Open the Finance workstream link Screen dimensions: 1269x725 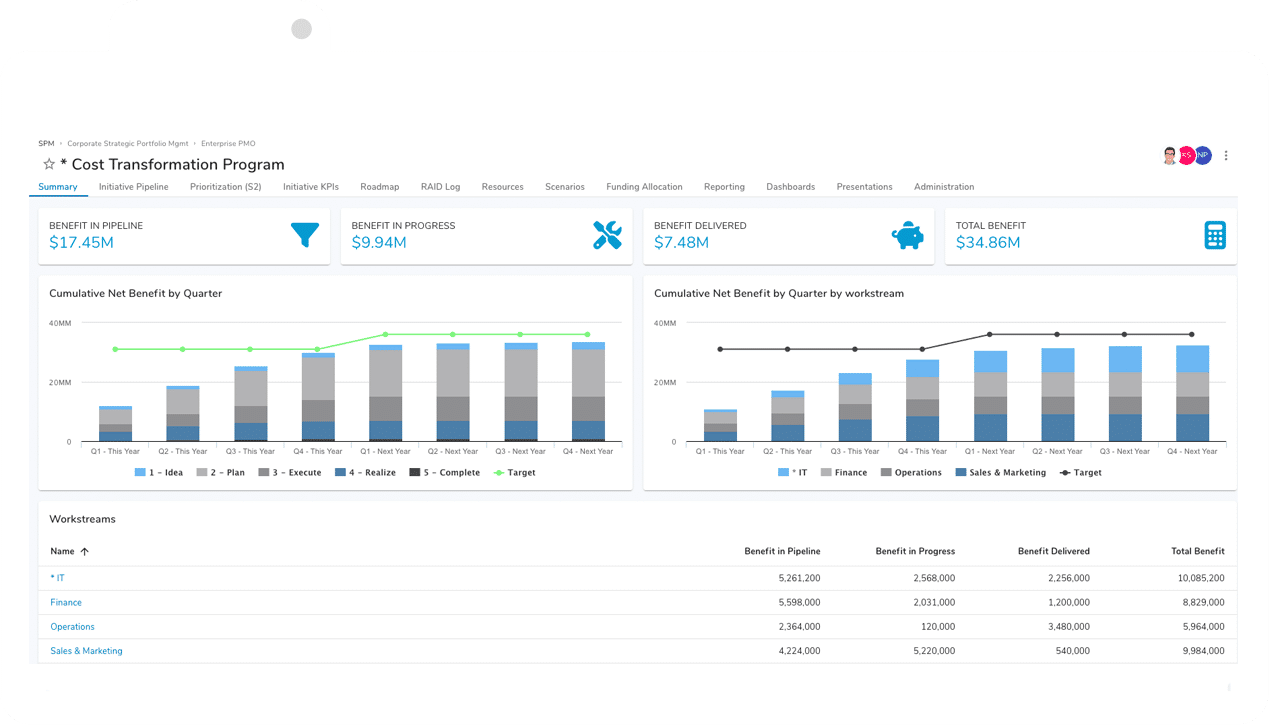tap(65, 602)
